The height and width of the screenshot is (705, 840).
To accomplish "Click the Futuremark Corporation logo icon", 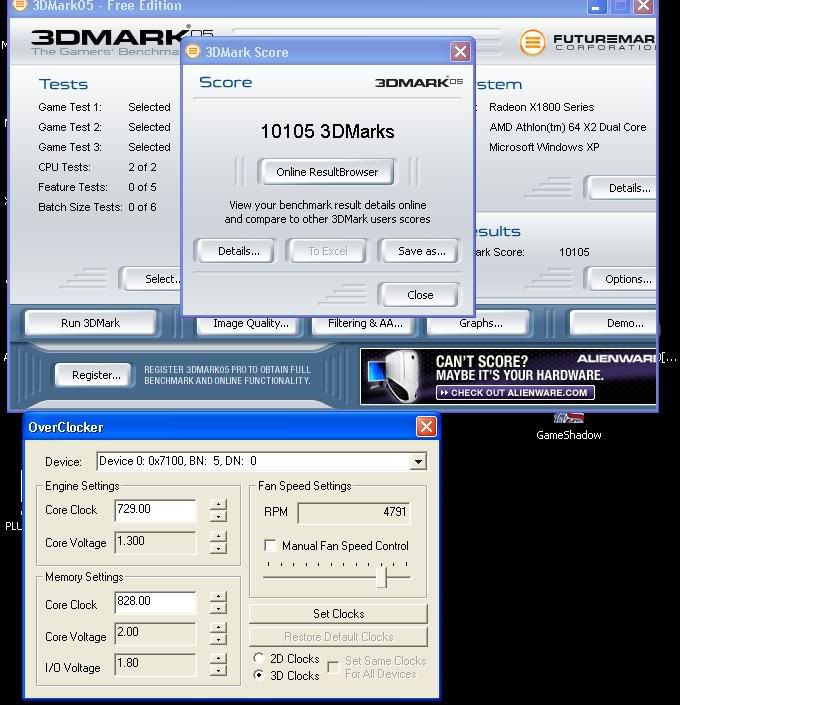I will point(532,42).
